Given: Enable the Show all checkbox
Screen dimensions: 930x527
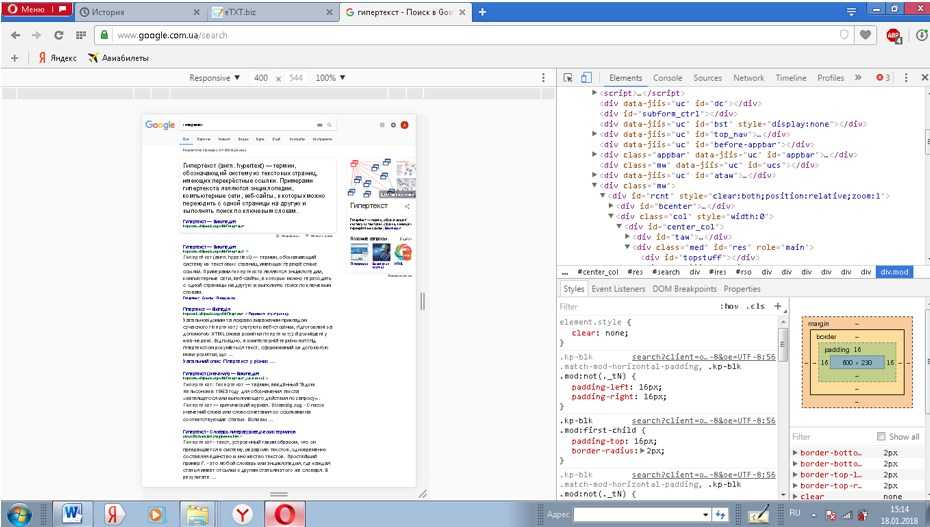Looking at the screenshot, I should (x=881, y=436).
